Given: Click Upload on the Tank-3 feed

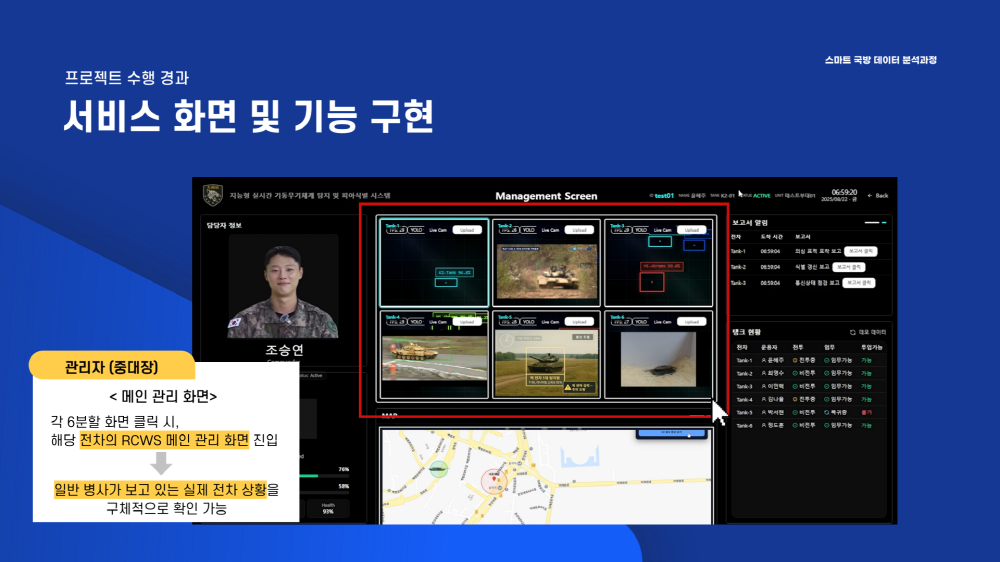Looking at the screenshot, I should tap(691, 230).
